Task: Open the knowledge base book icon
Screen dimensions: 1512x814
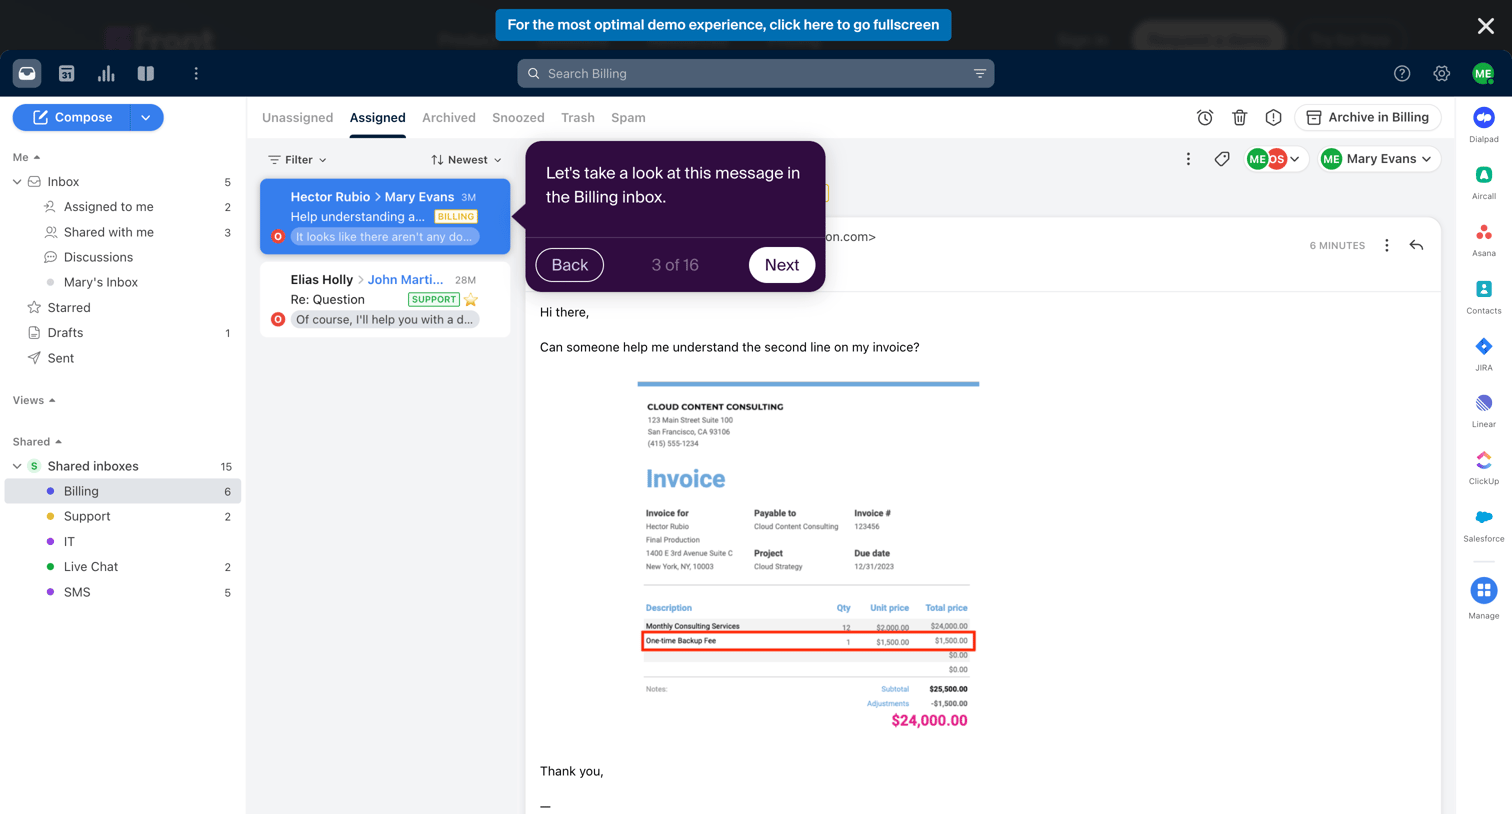Action: [146, 73]
